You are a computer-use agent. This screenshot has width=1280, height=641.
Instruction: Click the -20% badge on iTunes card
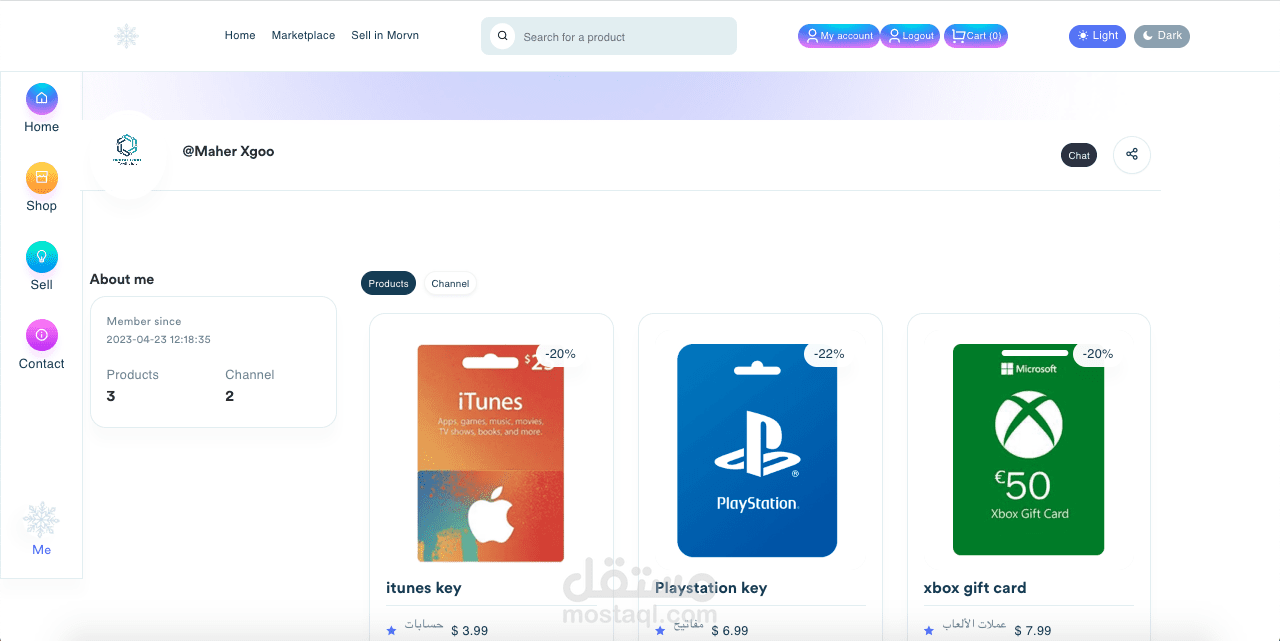click(x=560, y=354)
